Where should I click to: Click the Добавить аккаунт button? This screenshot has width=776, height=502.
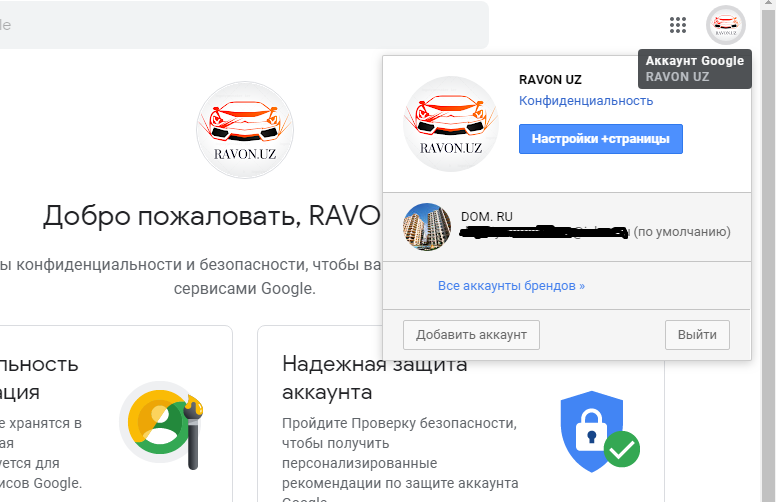click(471, 335)
